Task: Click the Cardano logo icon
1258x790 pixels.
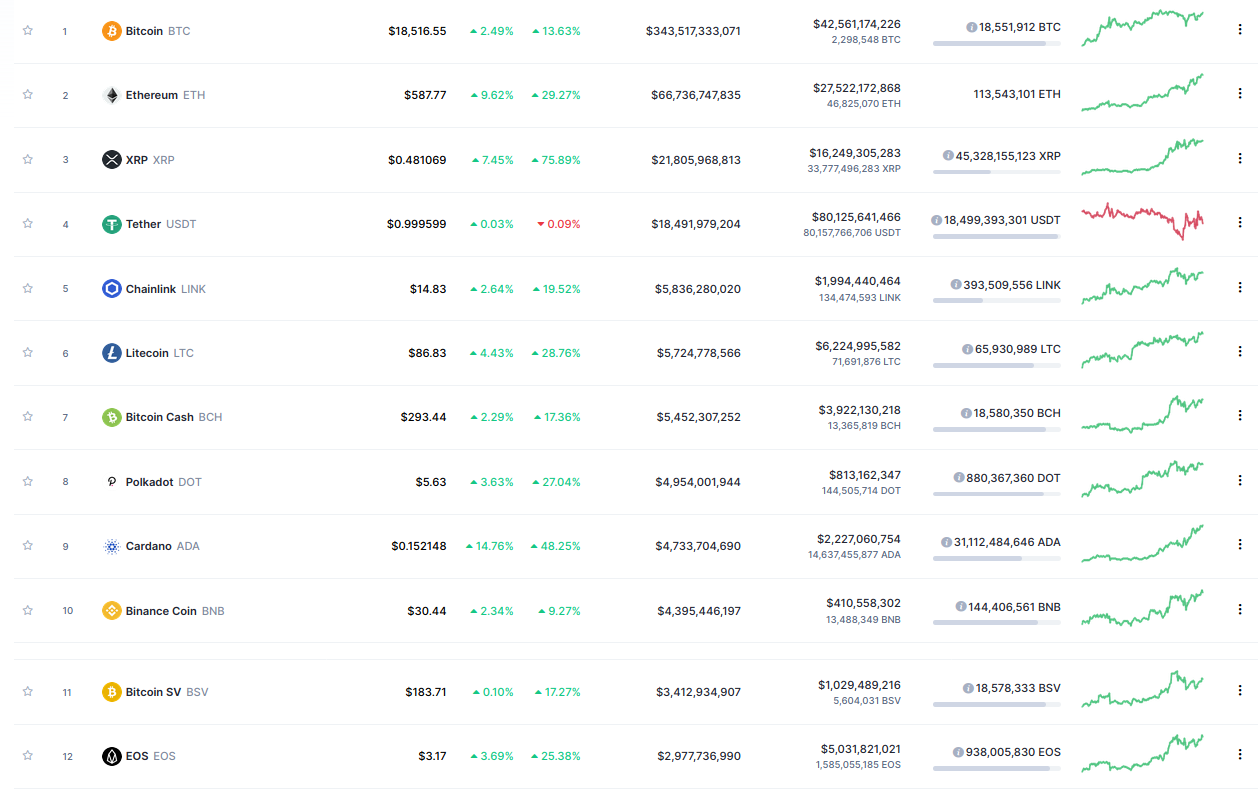Action: pyautogui.click(x=112, y=546)
